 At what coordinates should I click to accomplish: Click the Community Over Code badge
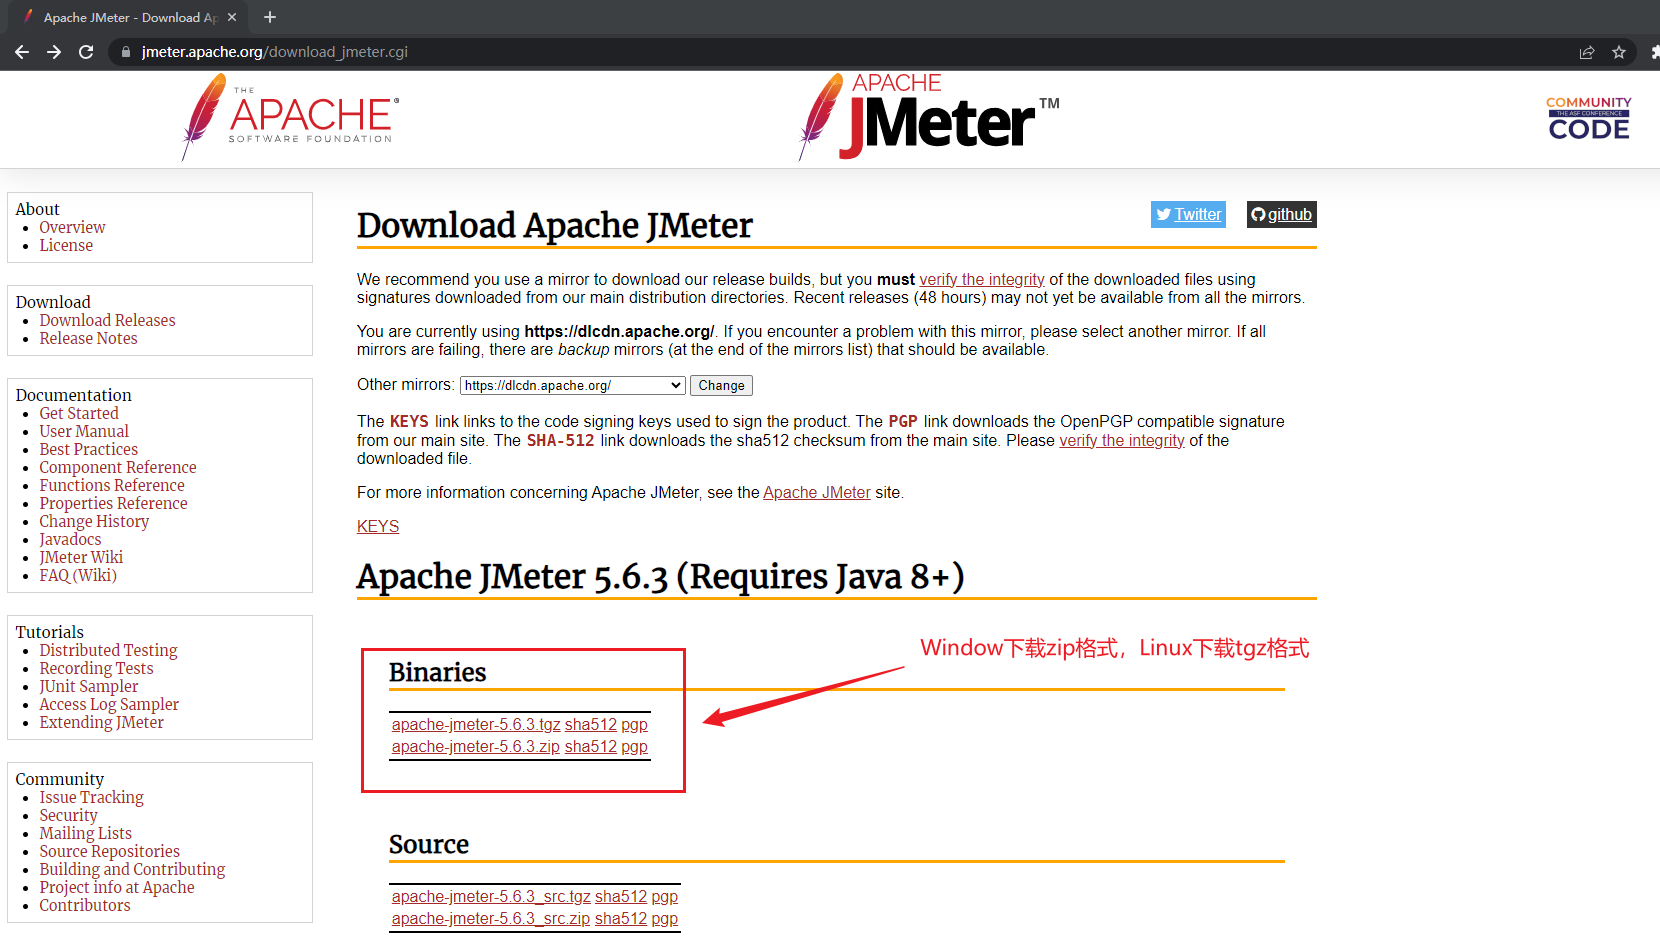(x=1588, y=117)
